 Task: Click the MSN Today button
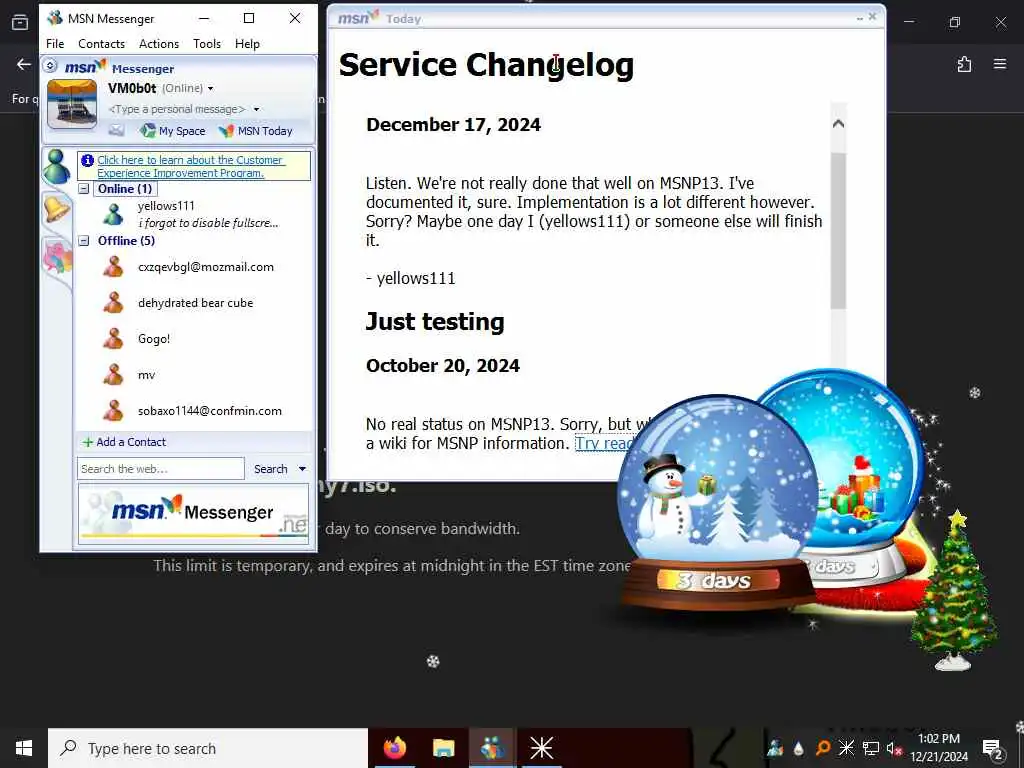[255, 131]
